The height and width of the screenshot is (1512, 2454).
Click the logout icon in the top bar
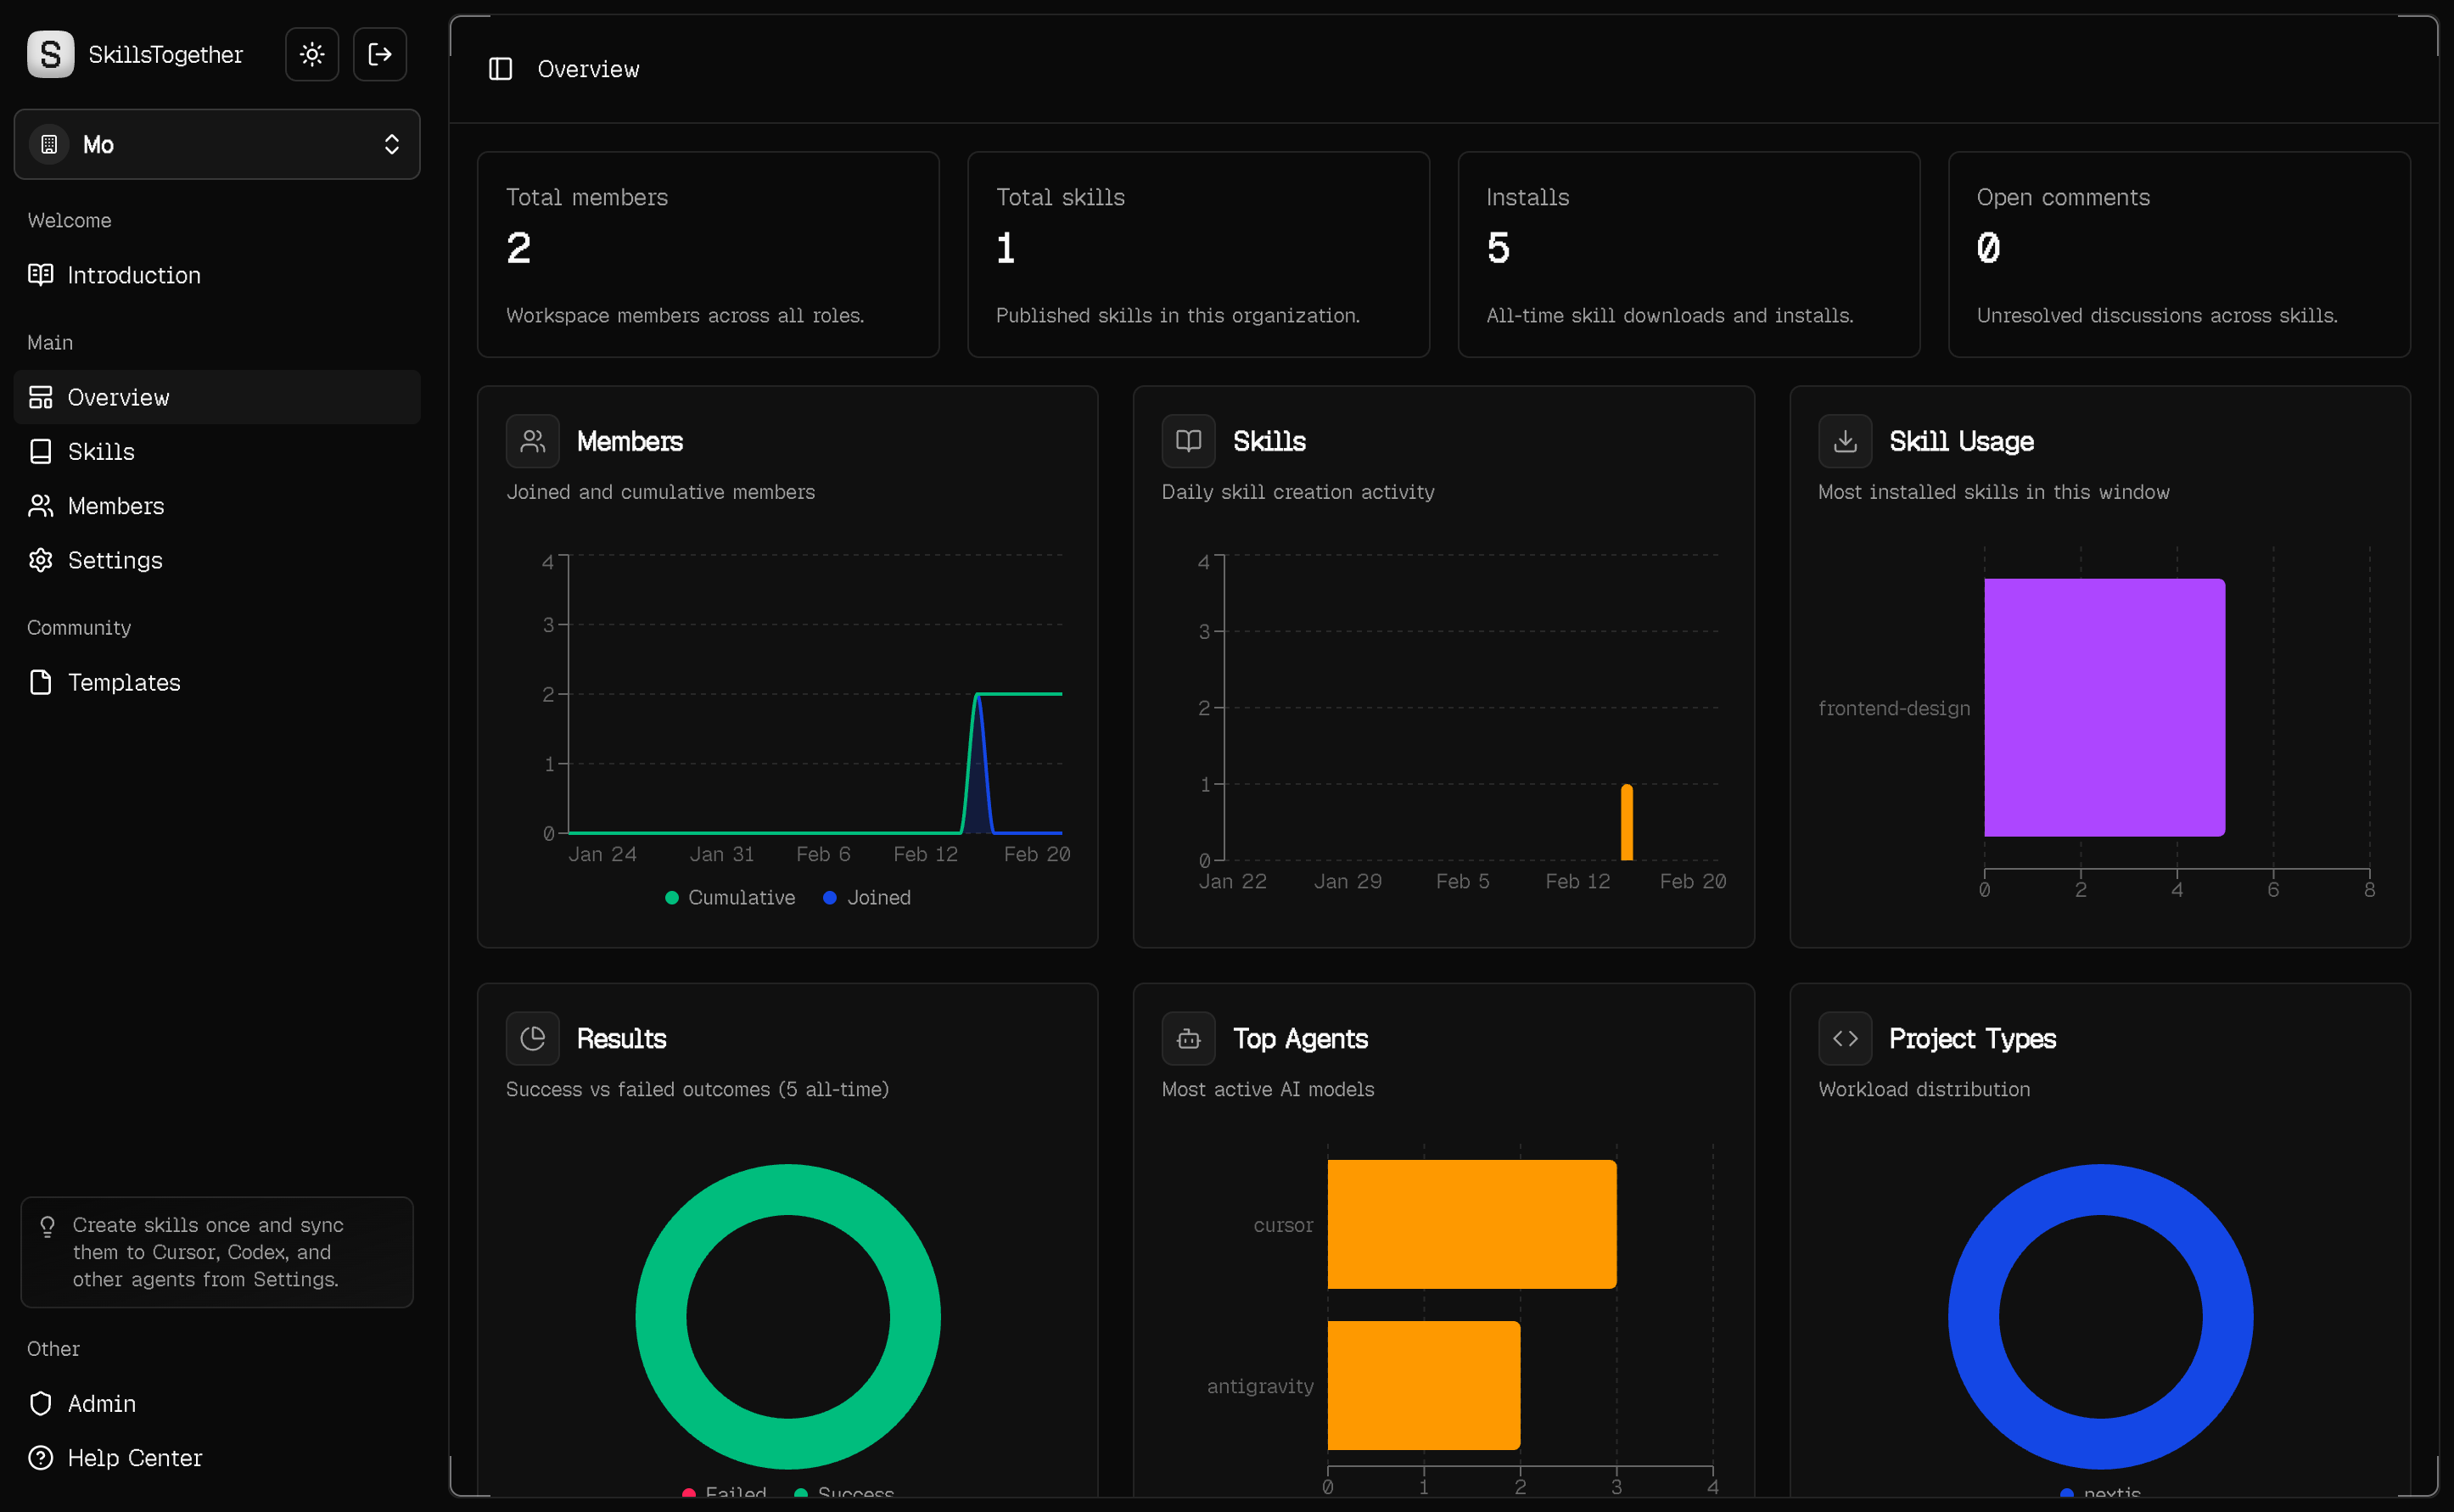pos(380,54)
